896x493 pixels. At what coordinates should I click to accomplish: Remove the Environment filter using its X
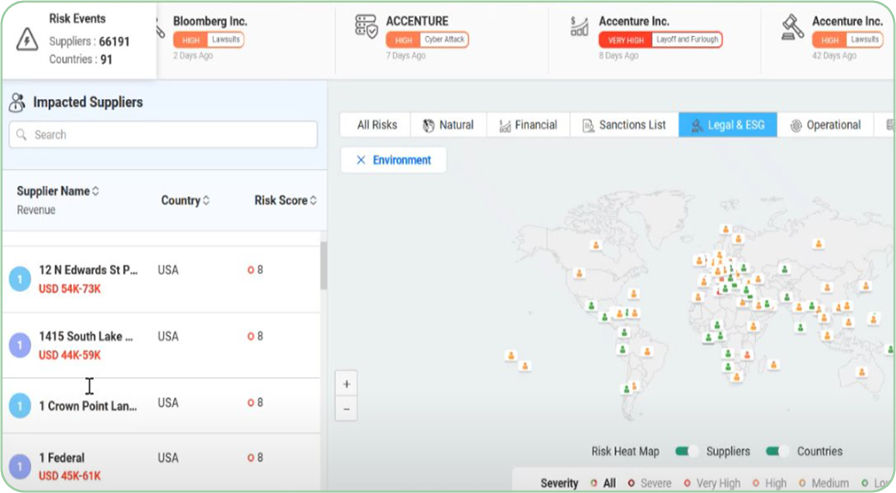click(361, 160)
